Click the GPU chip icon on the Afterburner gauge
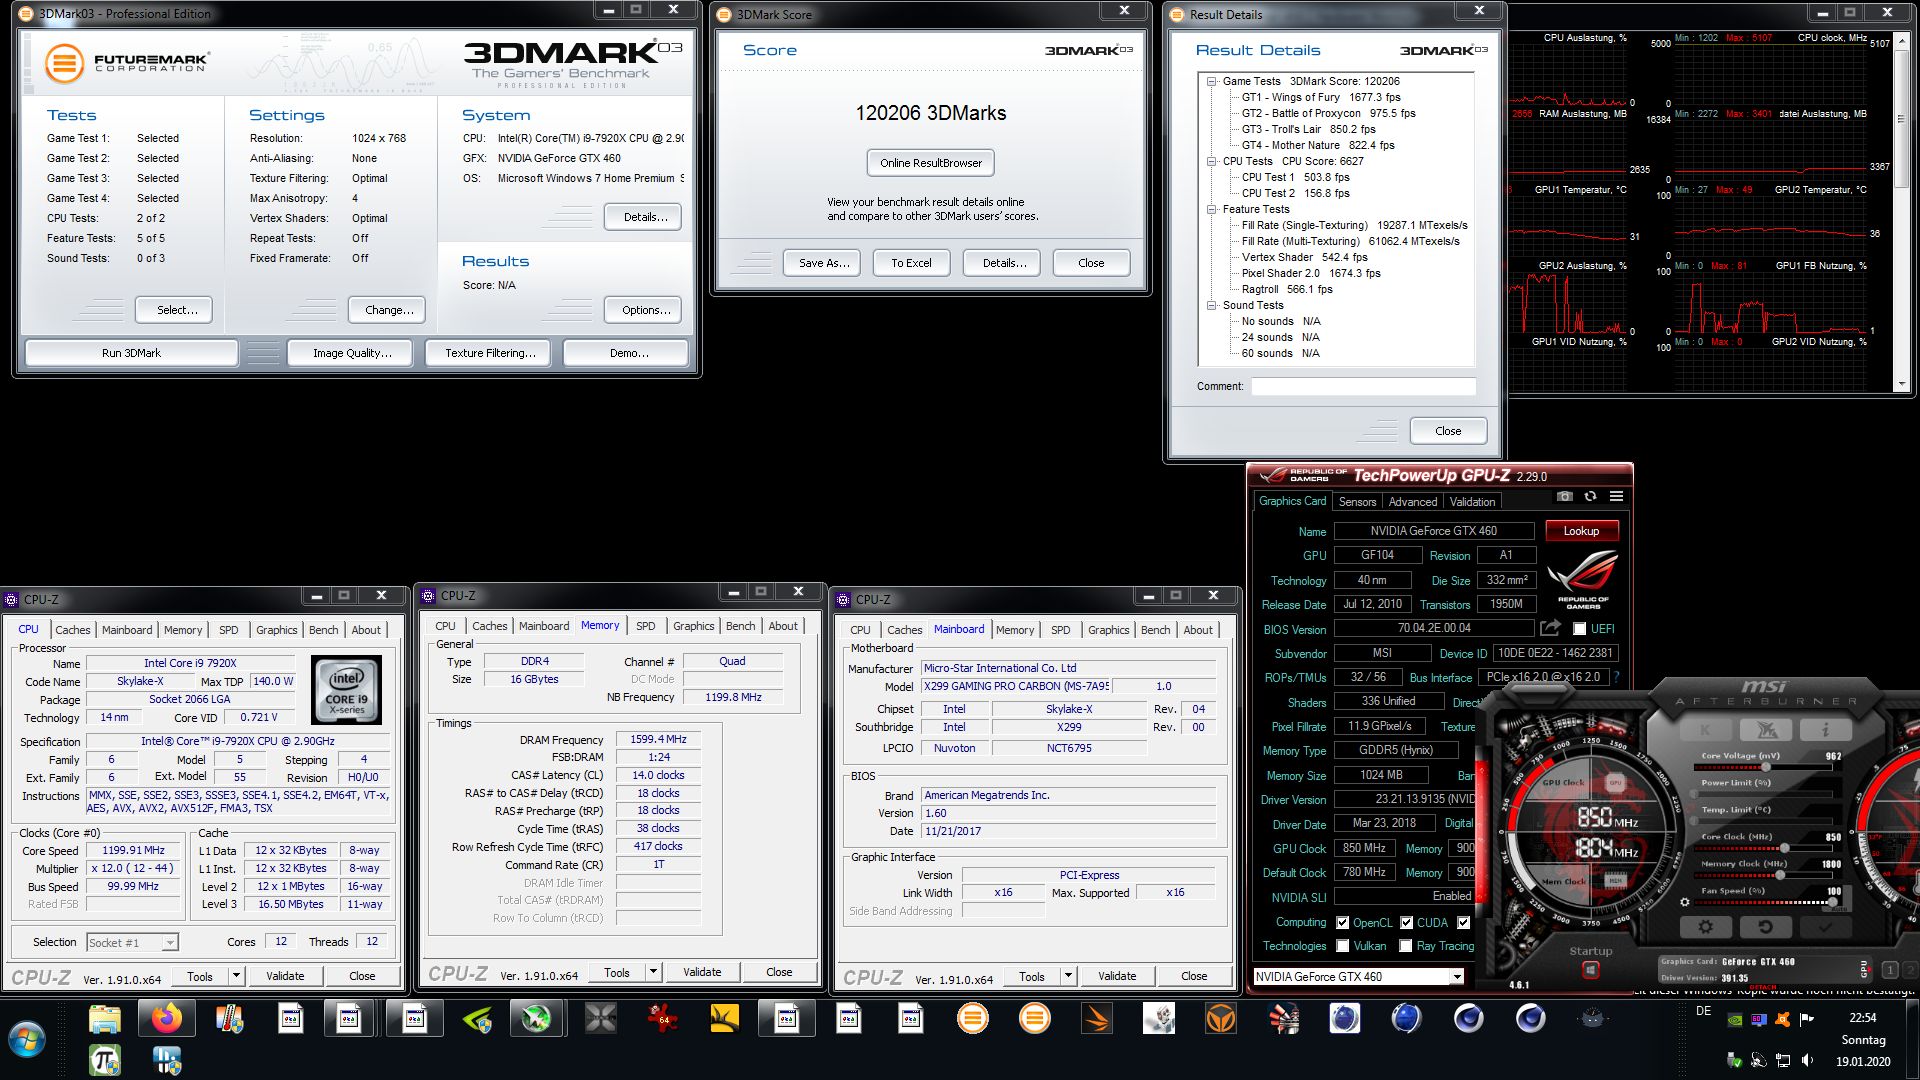 click(x=1615, y=783)
